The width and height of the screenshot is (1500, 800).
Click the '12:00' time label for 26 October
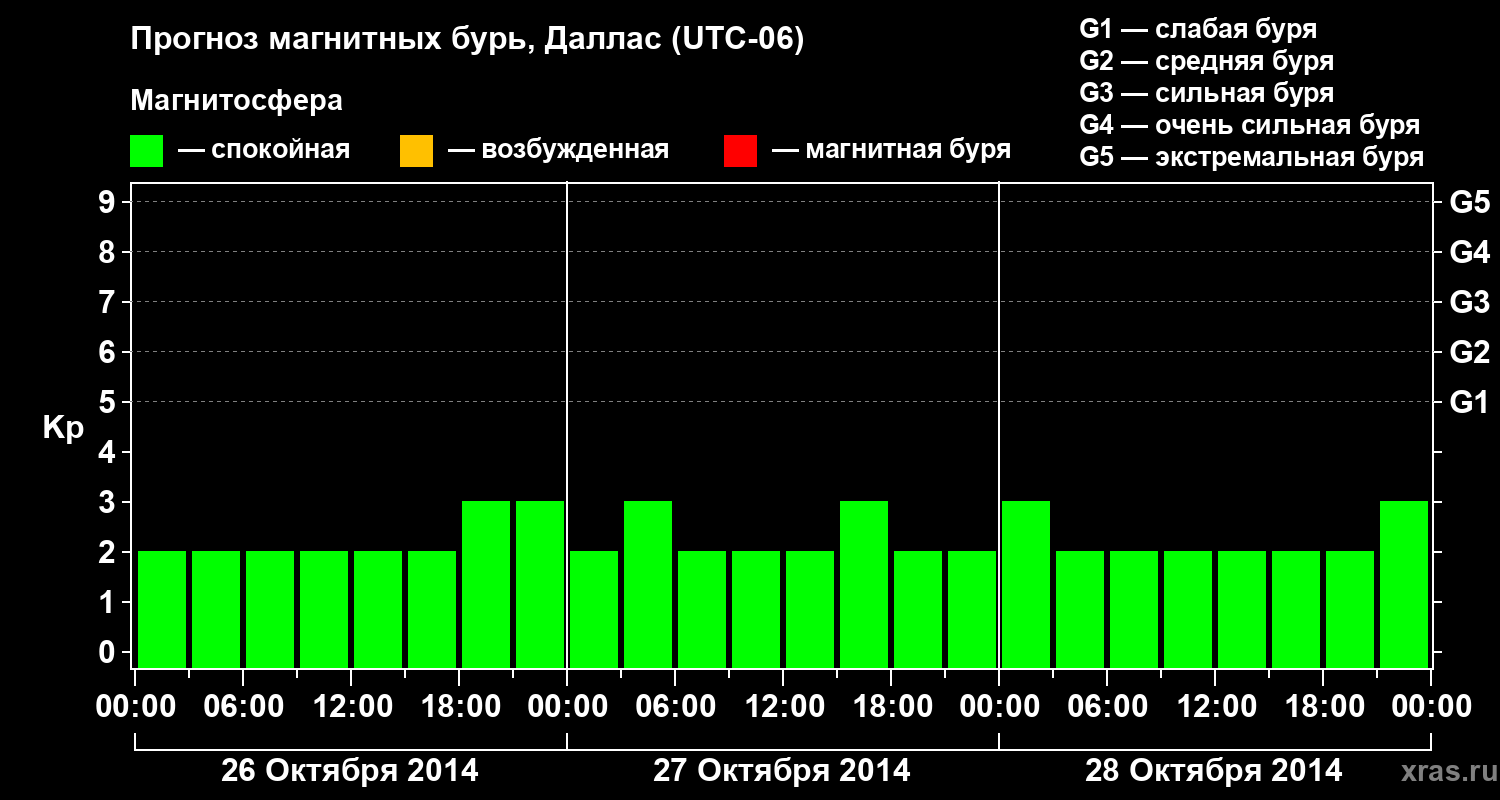pos(353,707)
